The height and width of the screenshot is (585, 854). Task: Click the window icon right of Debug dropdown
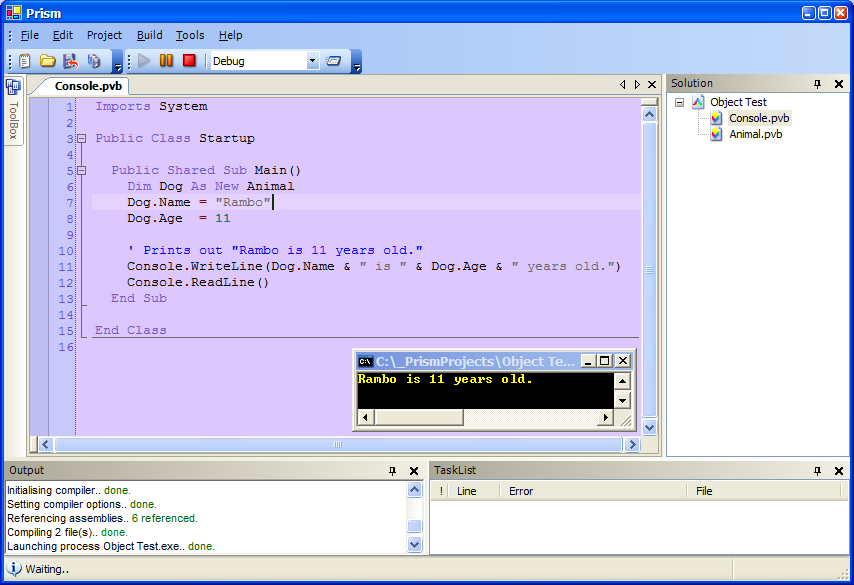[x=334, y=61]
